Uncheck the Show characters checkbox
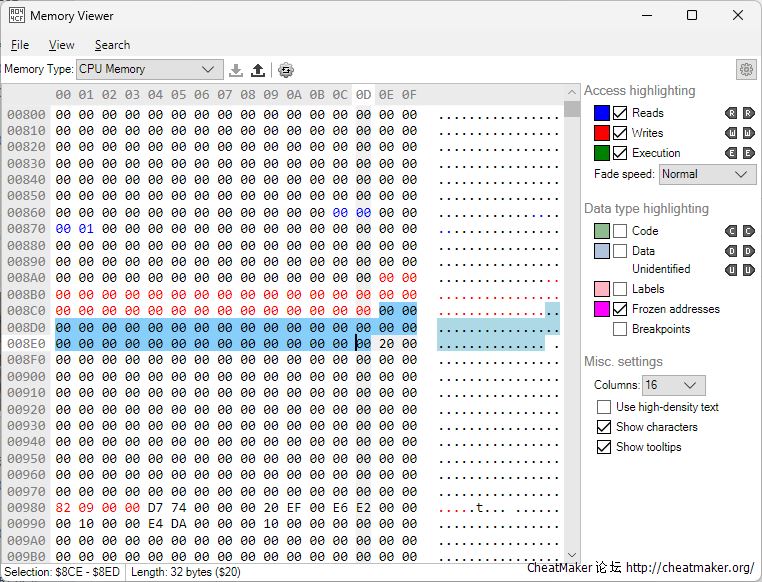 pyautogui.click(x=604, y=427)
